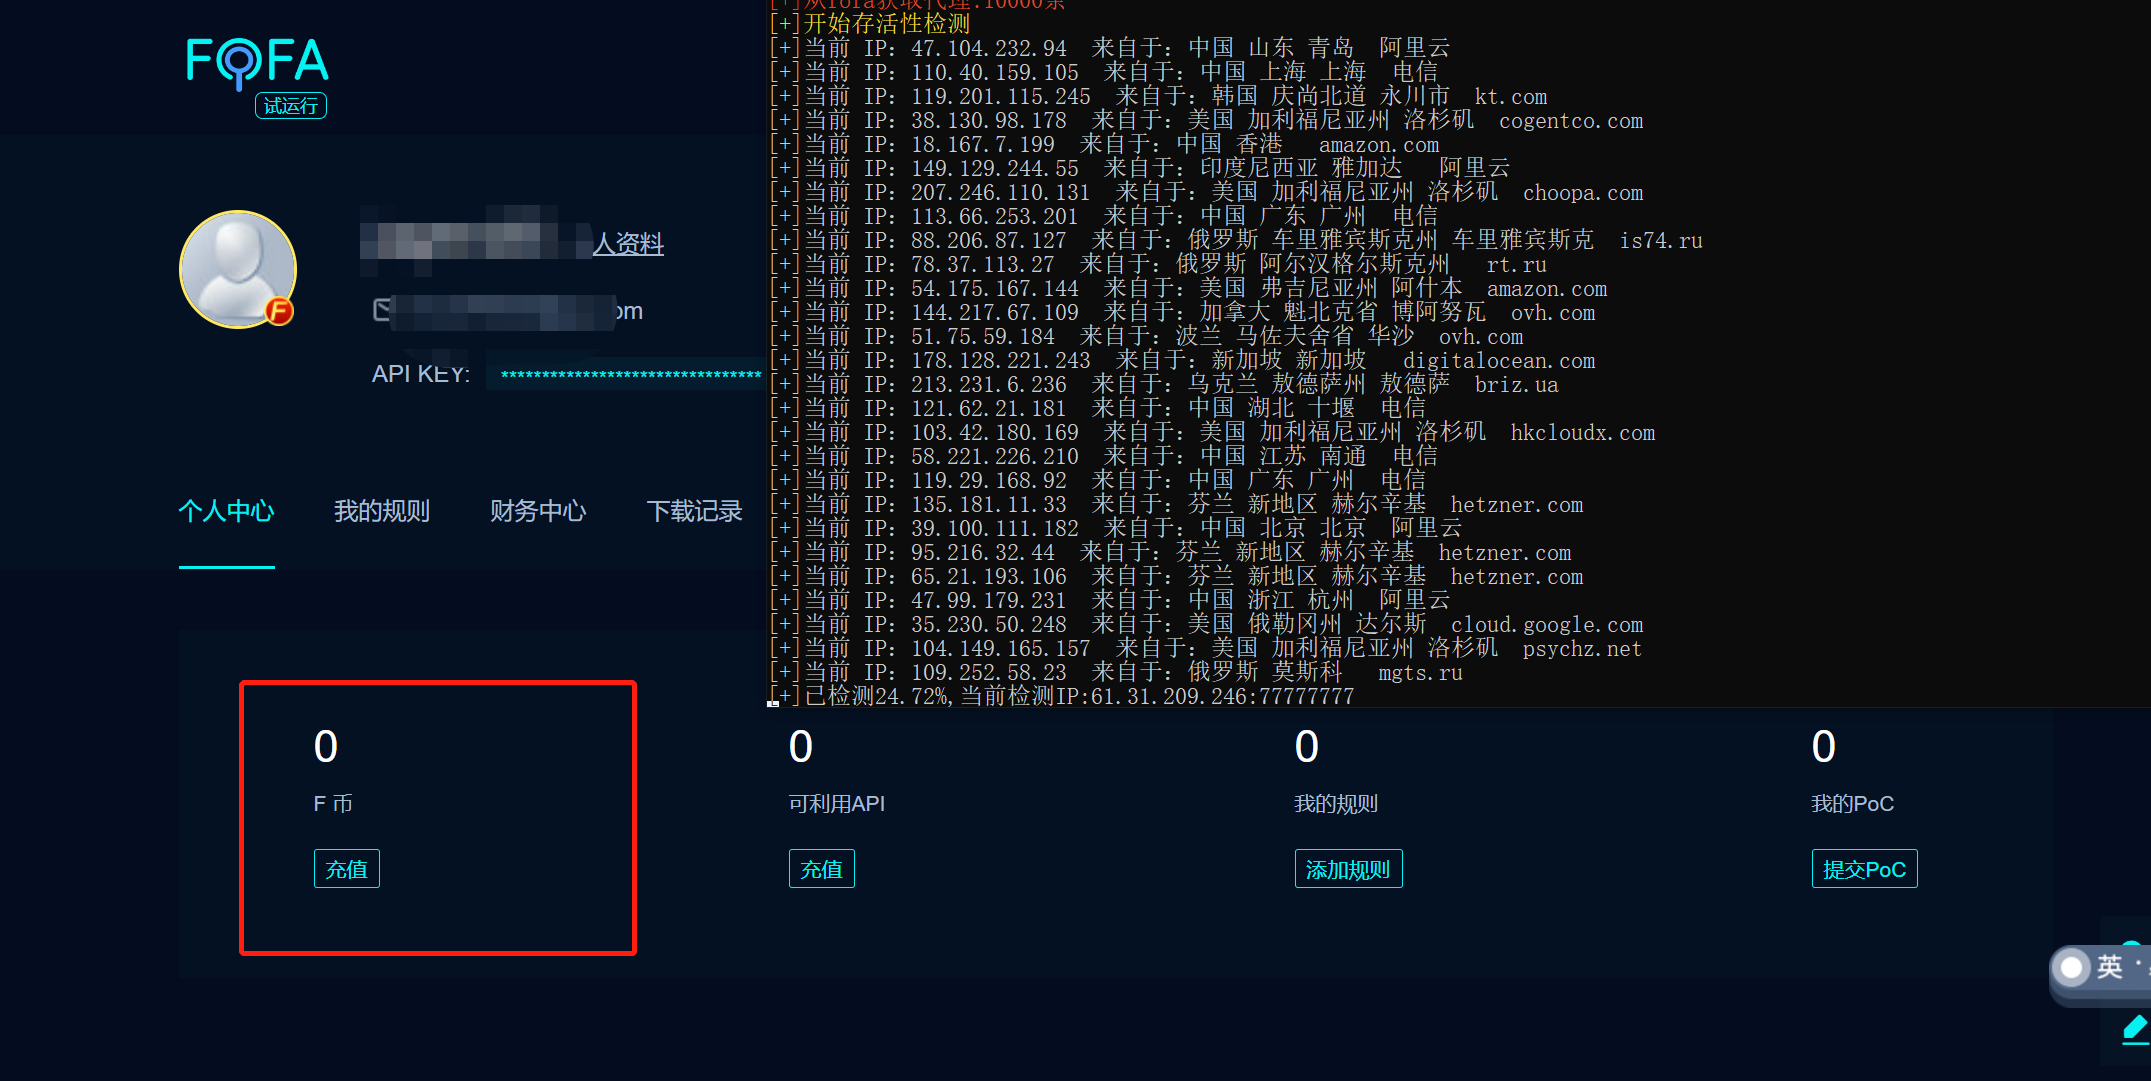Click the FOFA logo

click(257, 61)
